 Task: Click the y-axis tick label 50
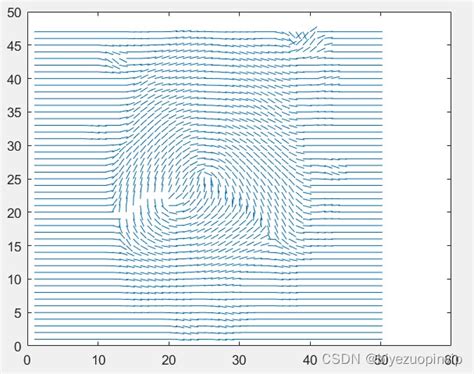[14, 13]
